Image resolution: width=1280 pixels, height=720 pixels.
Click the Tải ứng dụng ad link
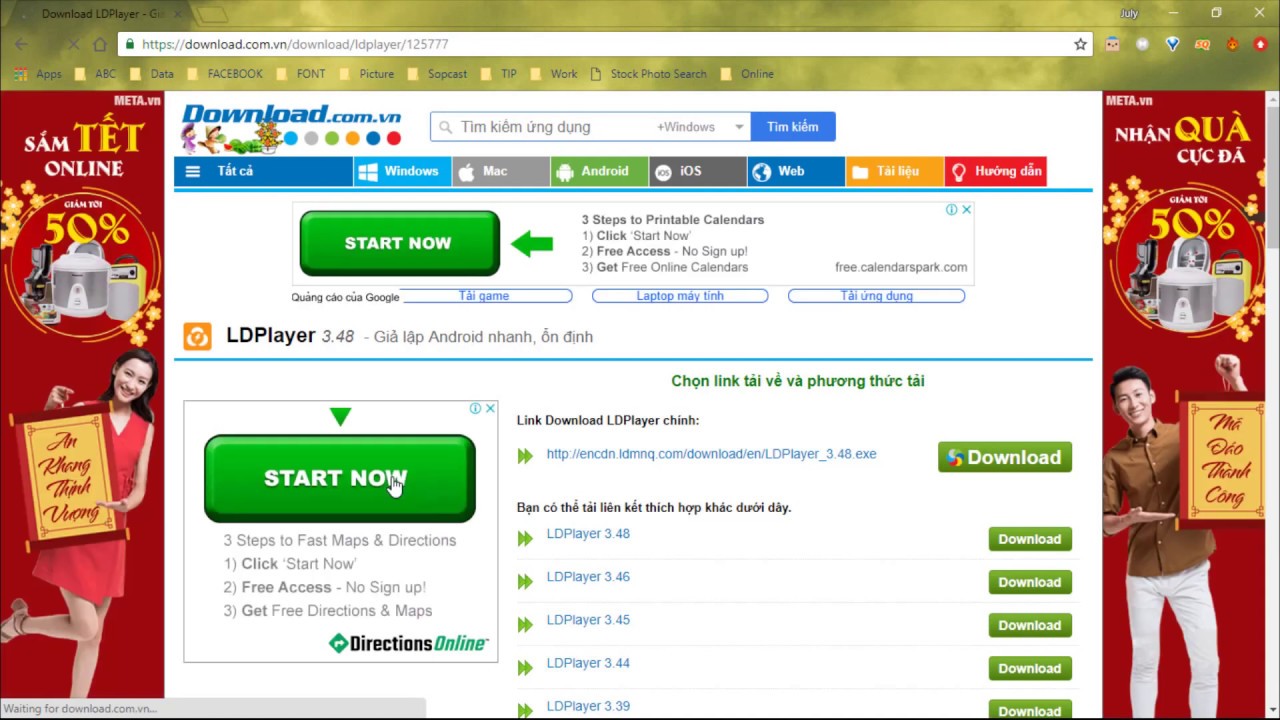pyautogui.click(x=877, y=296)
